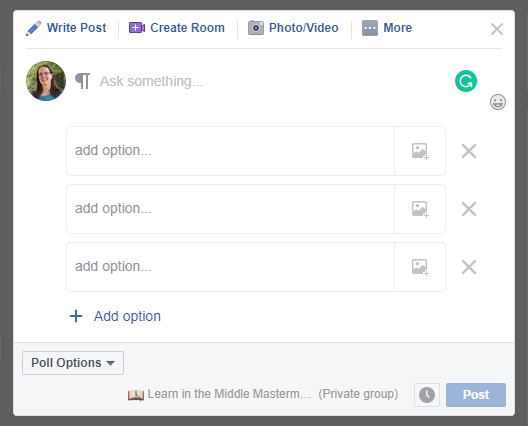Click the paragraph formatting icon

point(82,81)
